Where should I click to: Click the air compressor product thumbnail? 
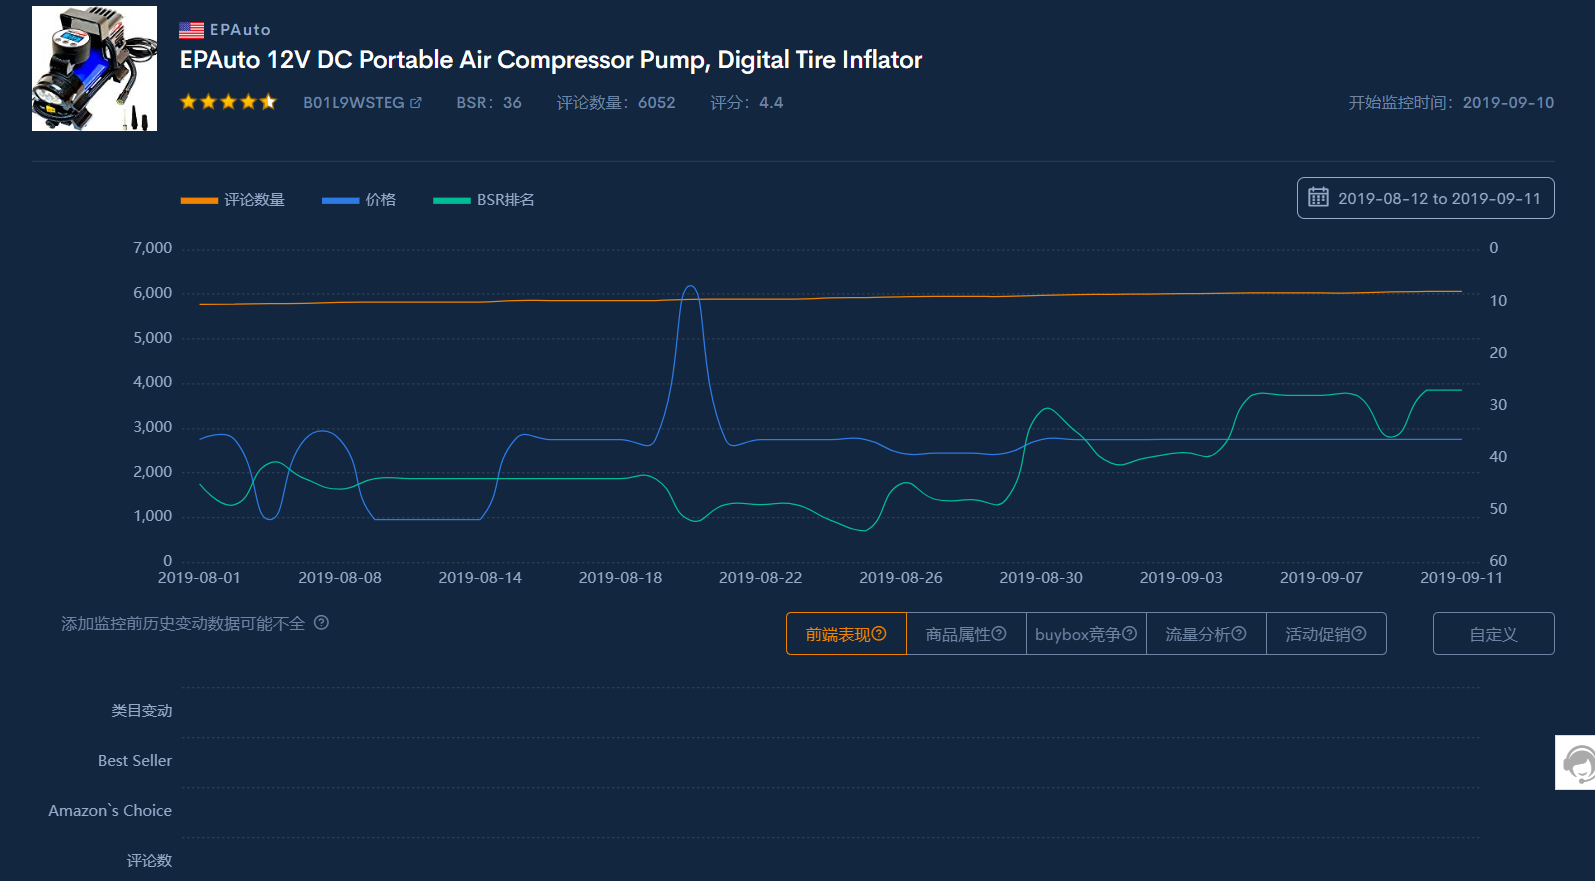(95, 68)
